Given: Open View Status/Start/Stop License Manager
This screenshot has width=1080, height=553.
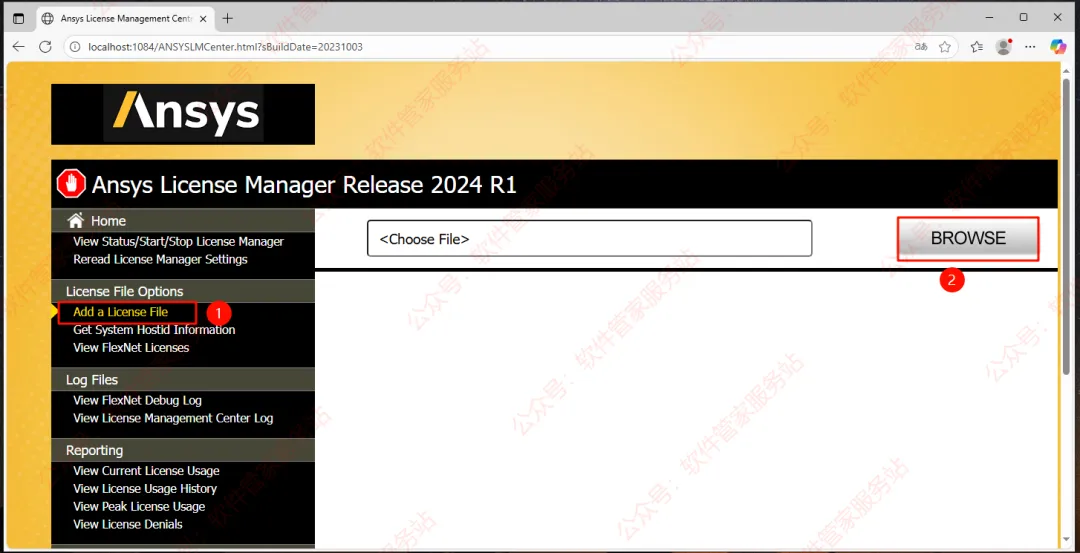Looking at the screenshot, I should (178, 242).
